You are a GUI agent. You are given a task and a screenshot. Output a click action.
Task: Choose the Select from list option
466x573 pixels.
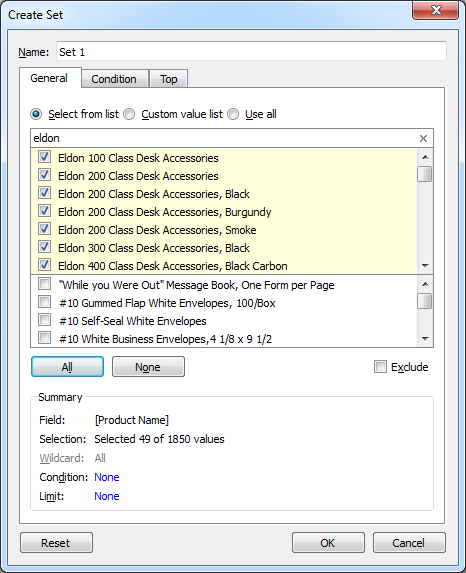click(36, 114)
